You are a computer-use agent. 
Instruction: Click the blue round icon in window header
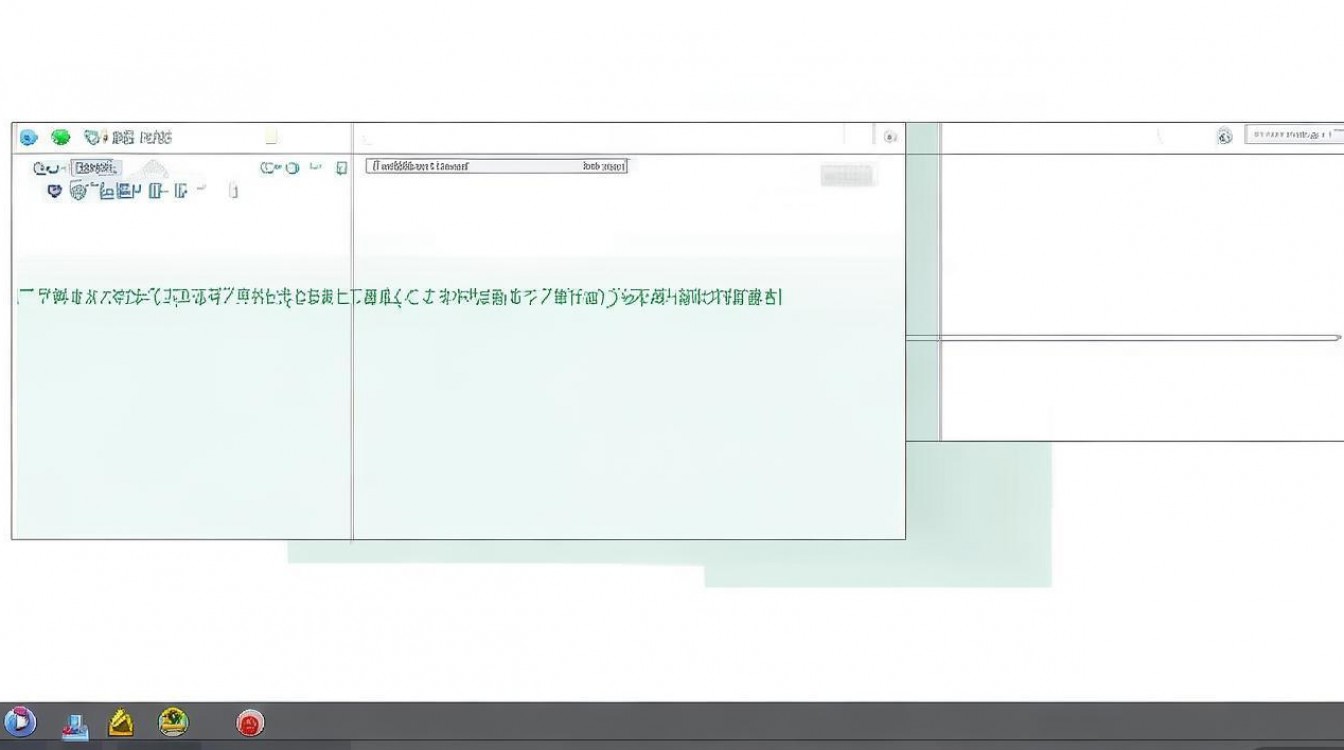click(x=29, y=137)
